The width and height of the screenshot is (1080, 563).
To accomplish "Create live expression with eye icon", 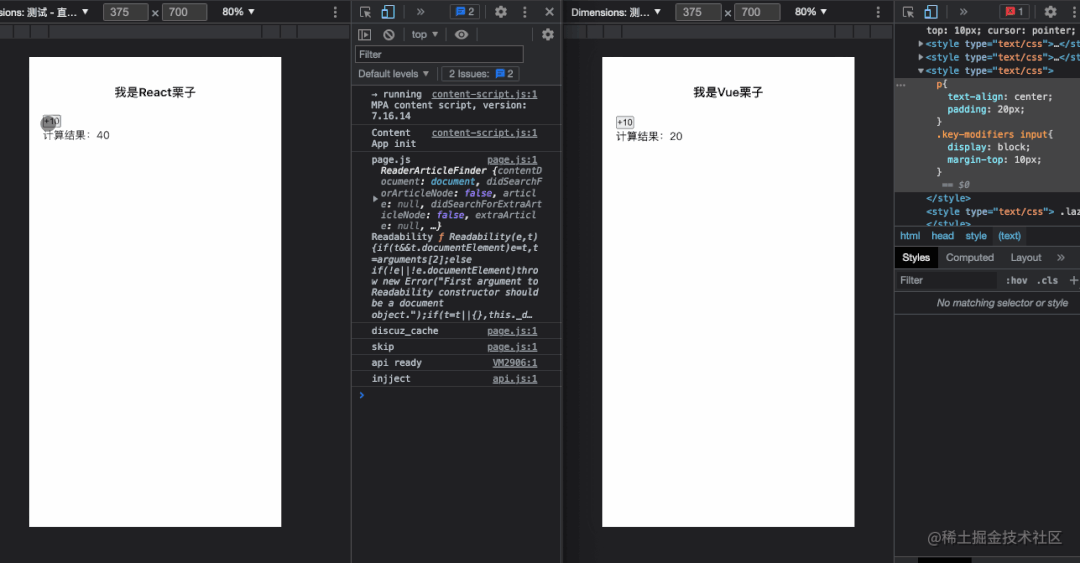I will coord(461,34).
